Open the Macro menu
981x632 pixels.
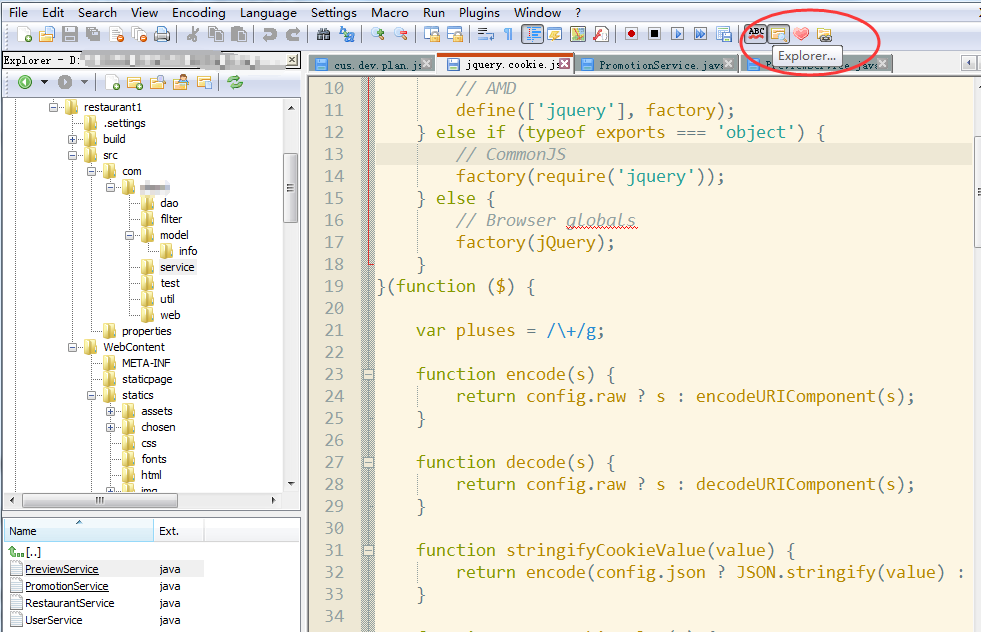coord(389,13)
